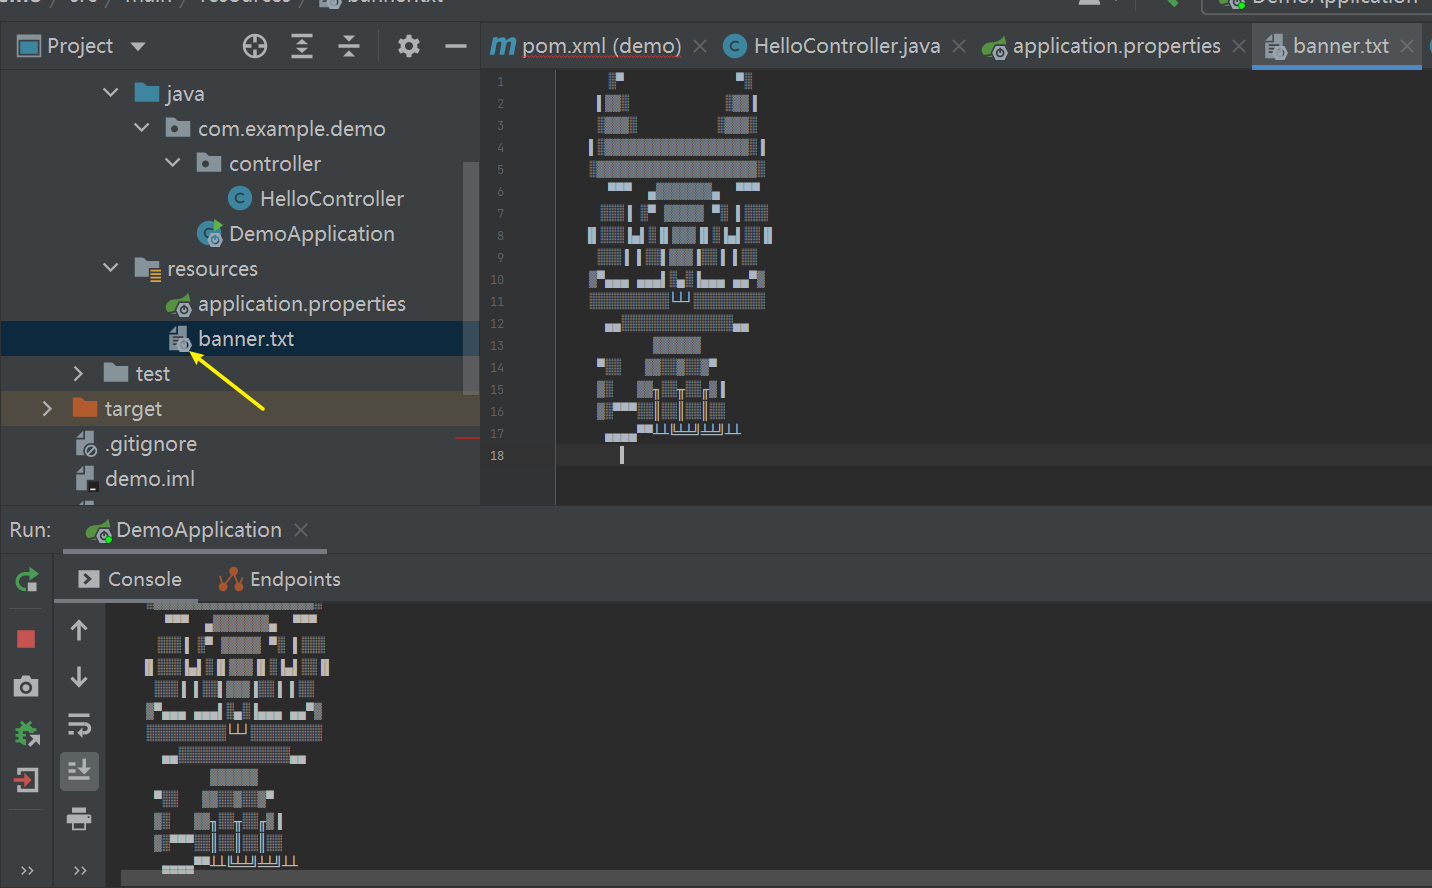Click the red Exit icon in Run sidebar

coord(27,780)
